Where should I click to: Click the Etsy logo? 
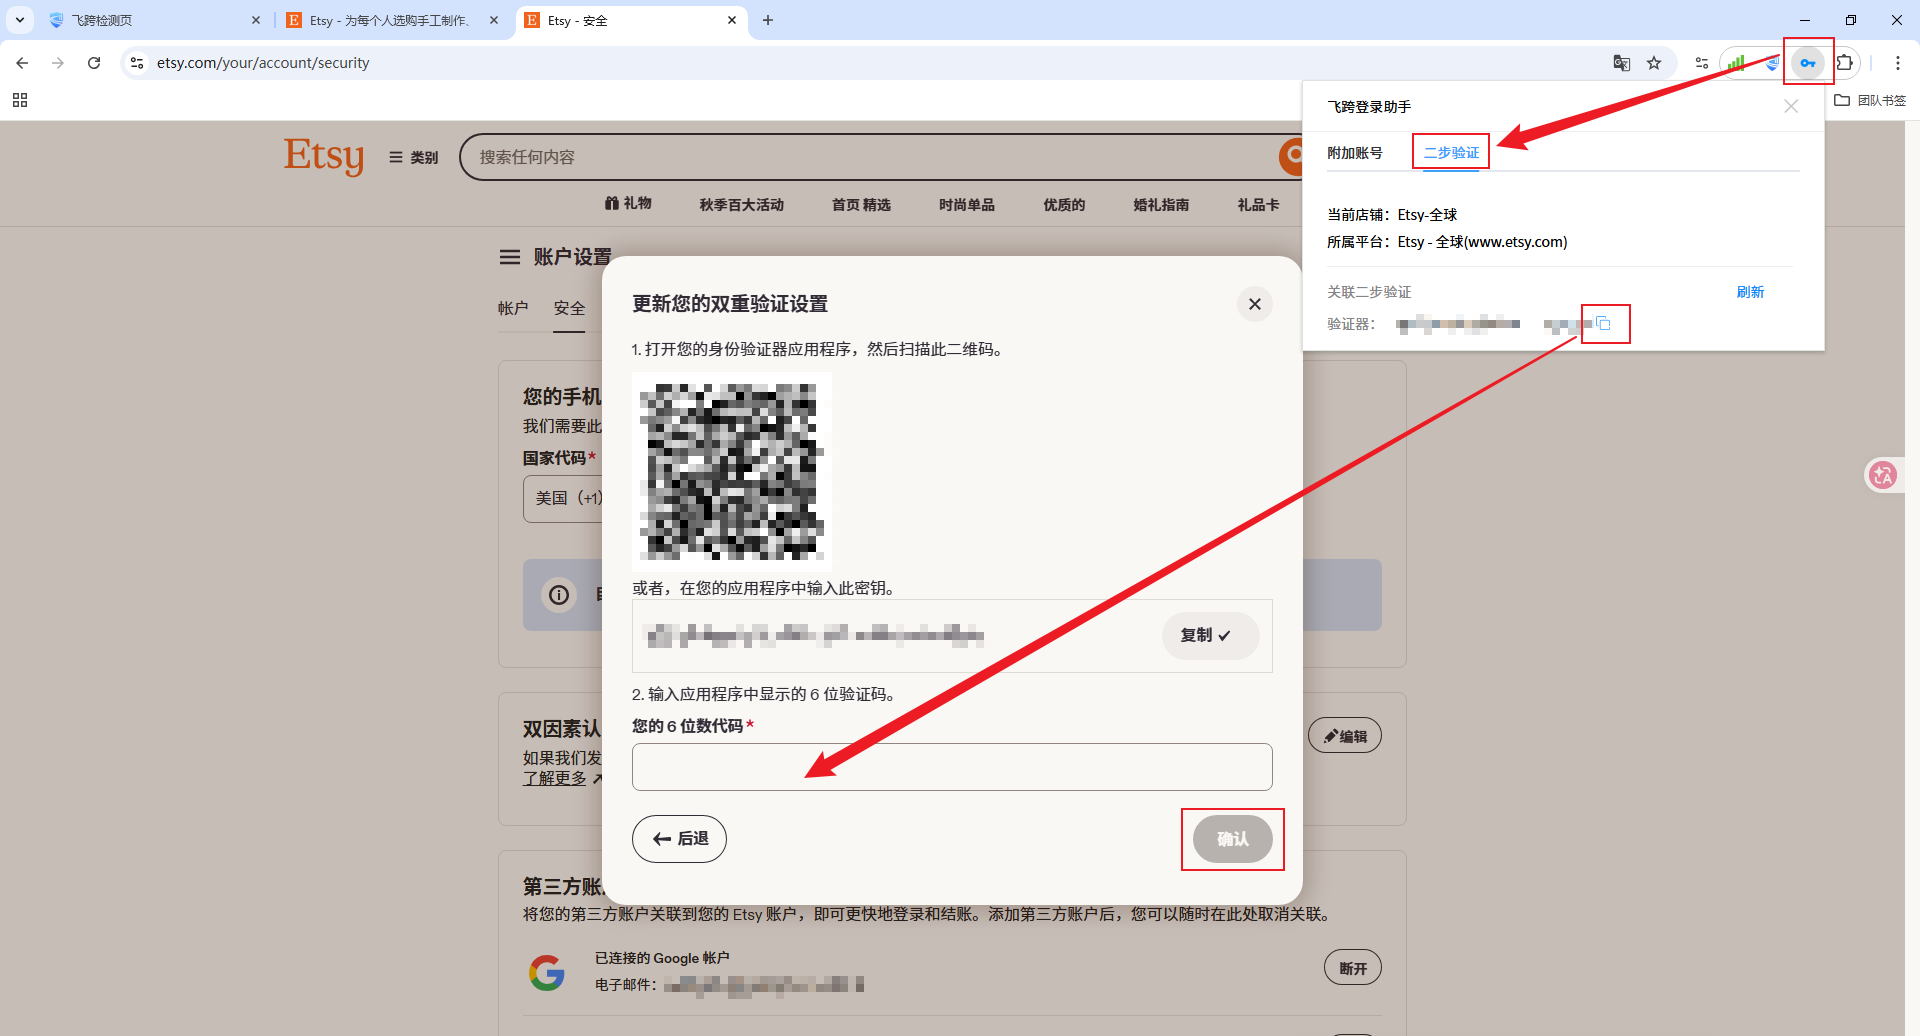(x=324, y=156)
